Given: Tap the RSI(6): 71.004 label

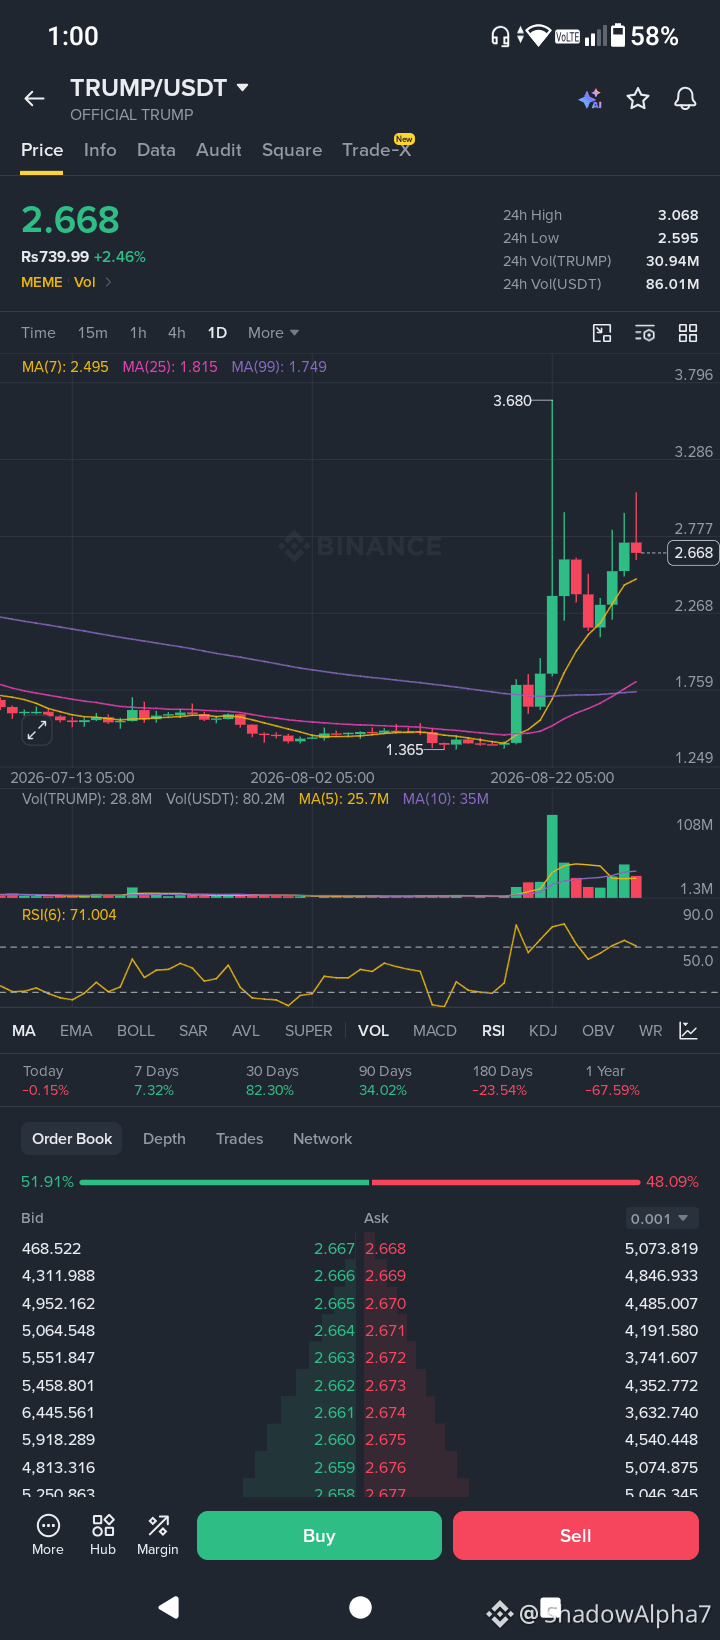Looking at the screenshot, I should click(x=69, y=915).
